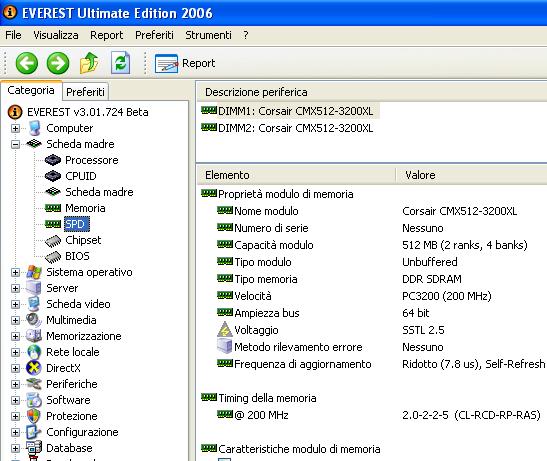Select DIMM2 Corsair CMX512-3200XL entry
The height and width of the screenshot is (461, 547).
click(x=287, y=128)
